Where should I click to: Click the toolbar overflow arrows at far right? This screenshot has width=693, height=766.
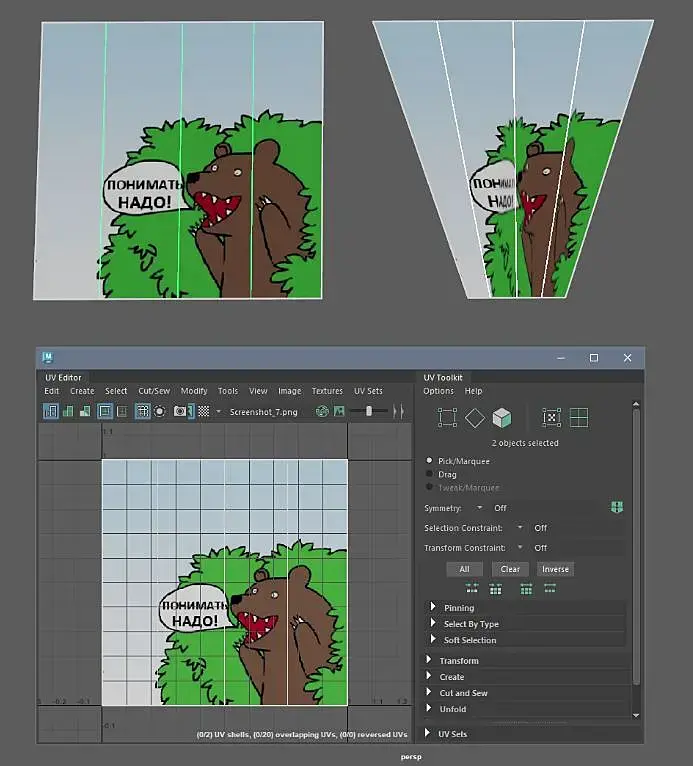(x=399, y=411)
